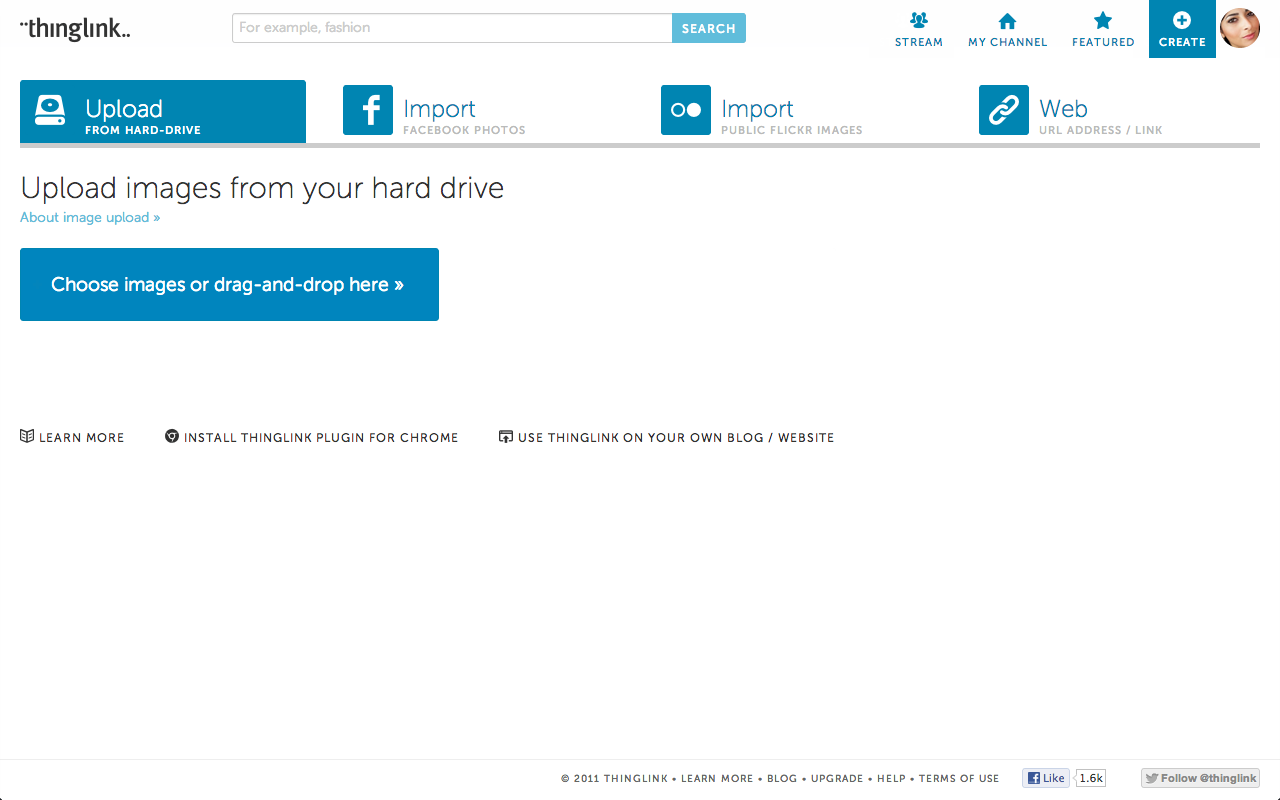Open footer LEARN MORE link
Image resolution: width=1280 pixels, height=800 pixels.
click(717, 778)
